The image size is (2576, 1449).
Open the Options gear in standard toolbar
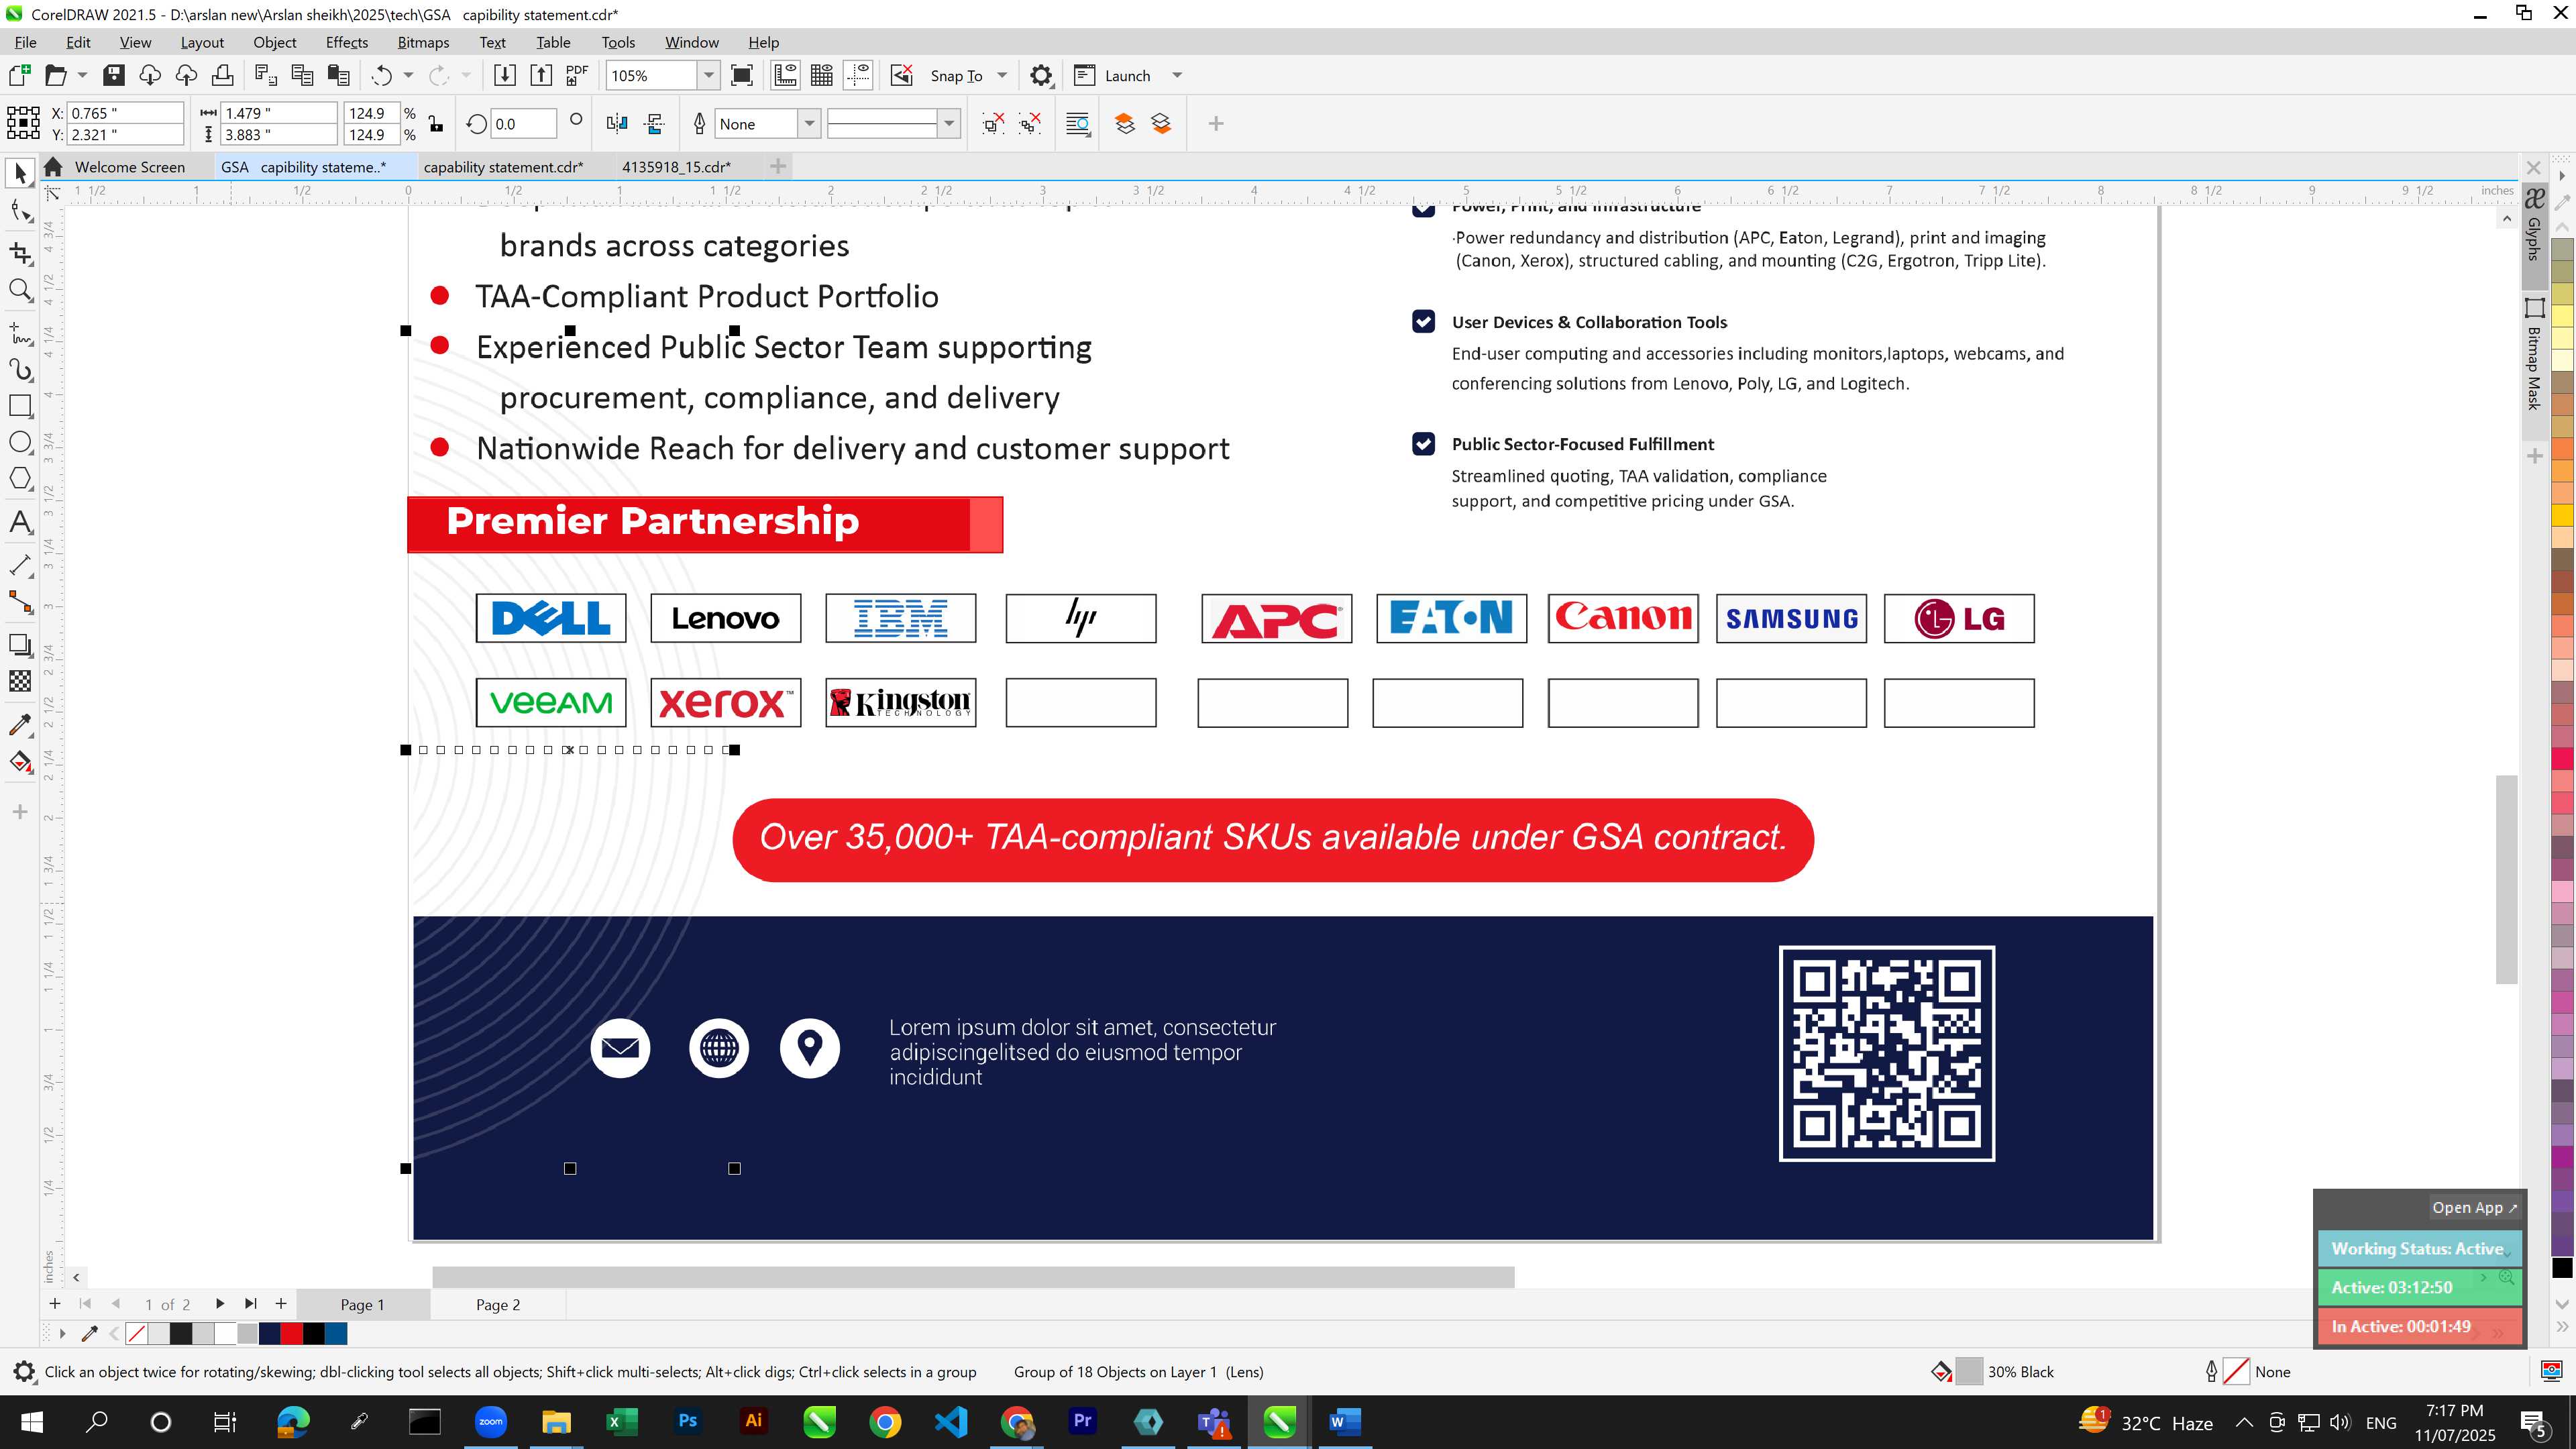pyautogui.click(x=1041, y=75)
